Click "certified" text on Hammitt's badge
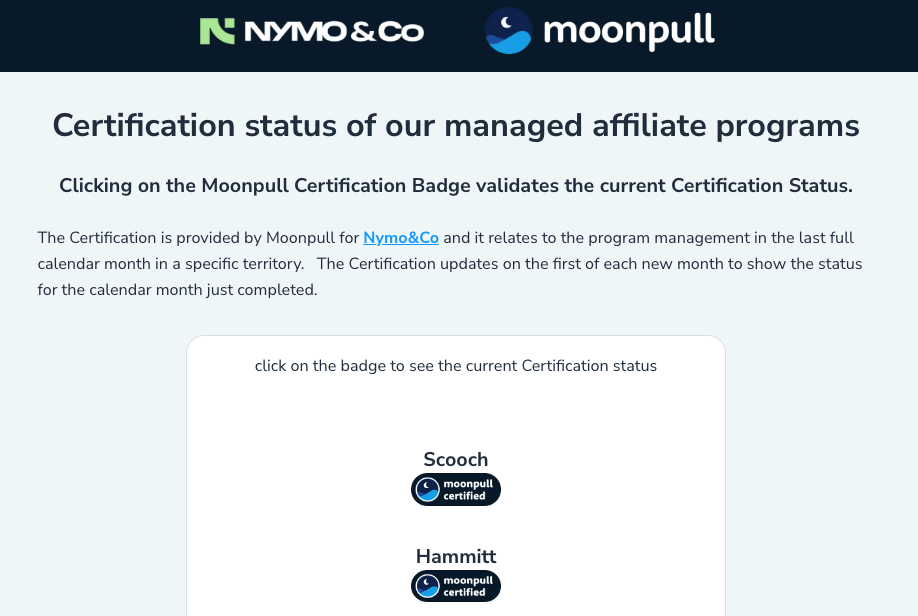This screenshot has width=918, height=616. click(464, 592)
